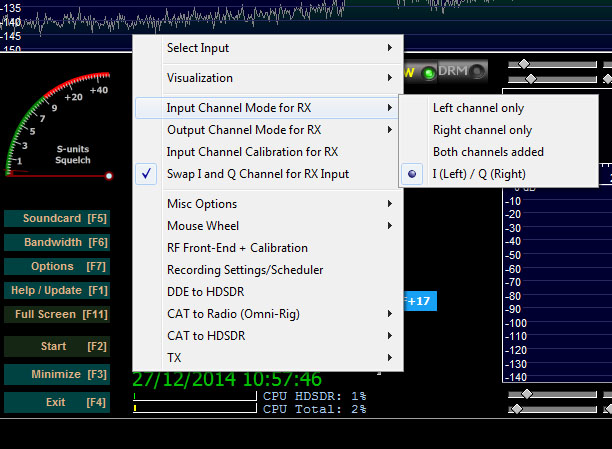Open Input Channel Mode for RX submenu
Viewport: 612px width, 449px height.
(268, 108)
